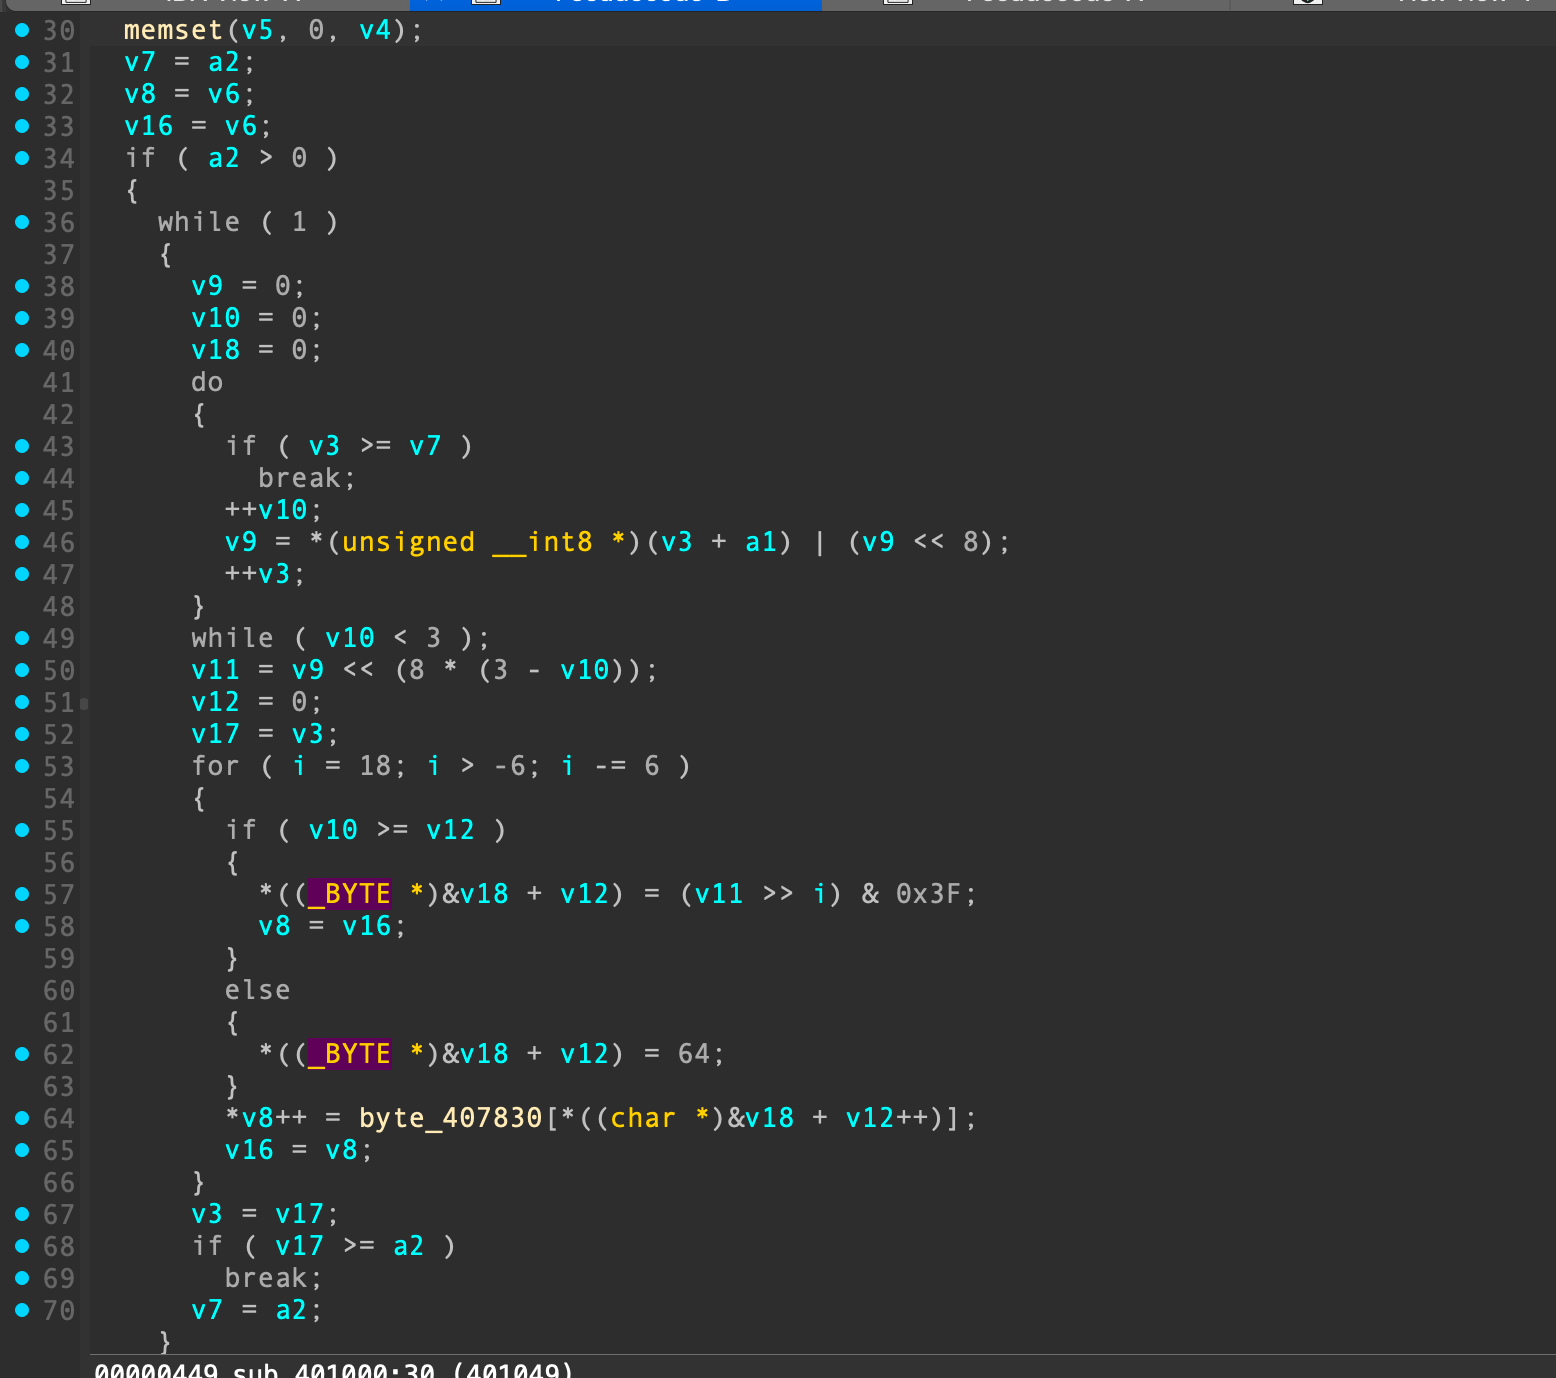The image size is (1556, 1378).
Task: Select variable v18 on line 40
Action: tap(215, 350)
